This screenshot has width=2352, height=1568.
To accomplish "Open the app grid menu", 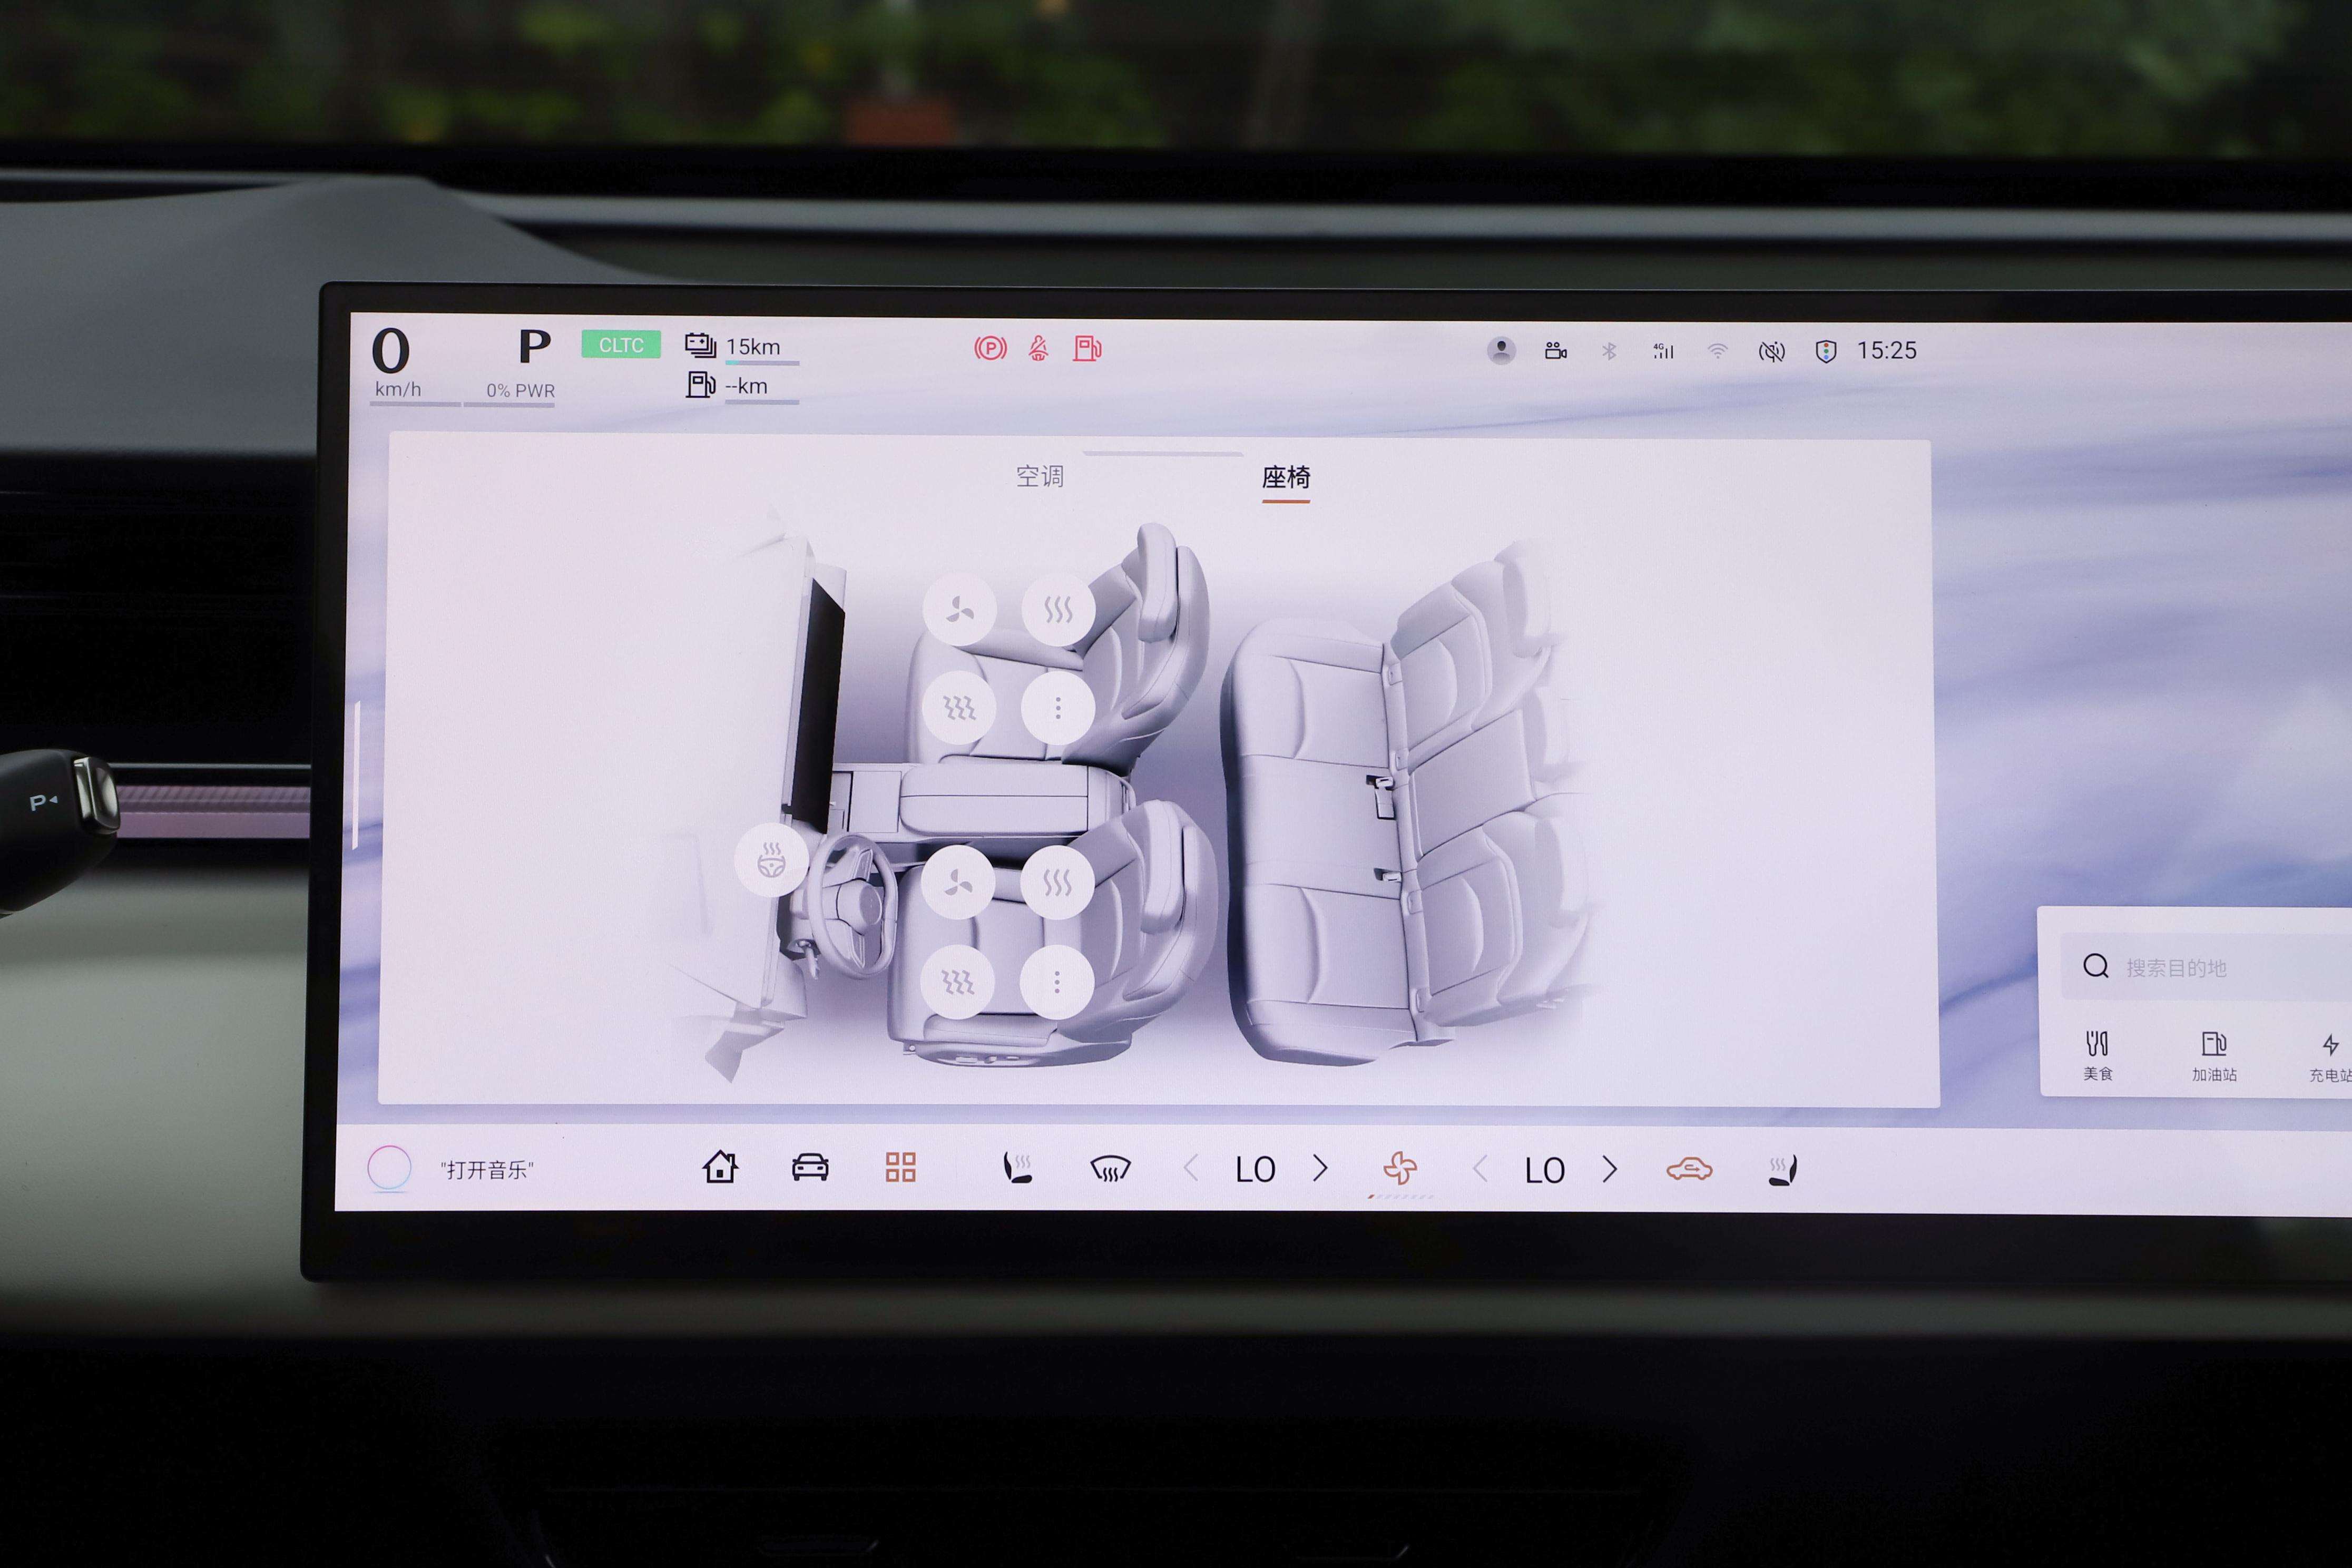I will coord(900,1167).
